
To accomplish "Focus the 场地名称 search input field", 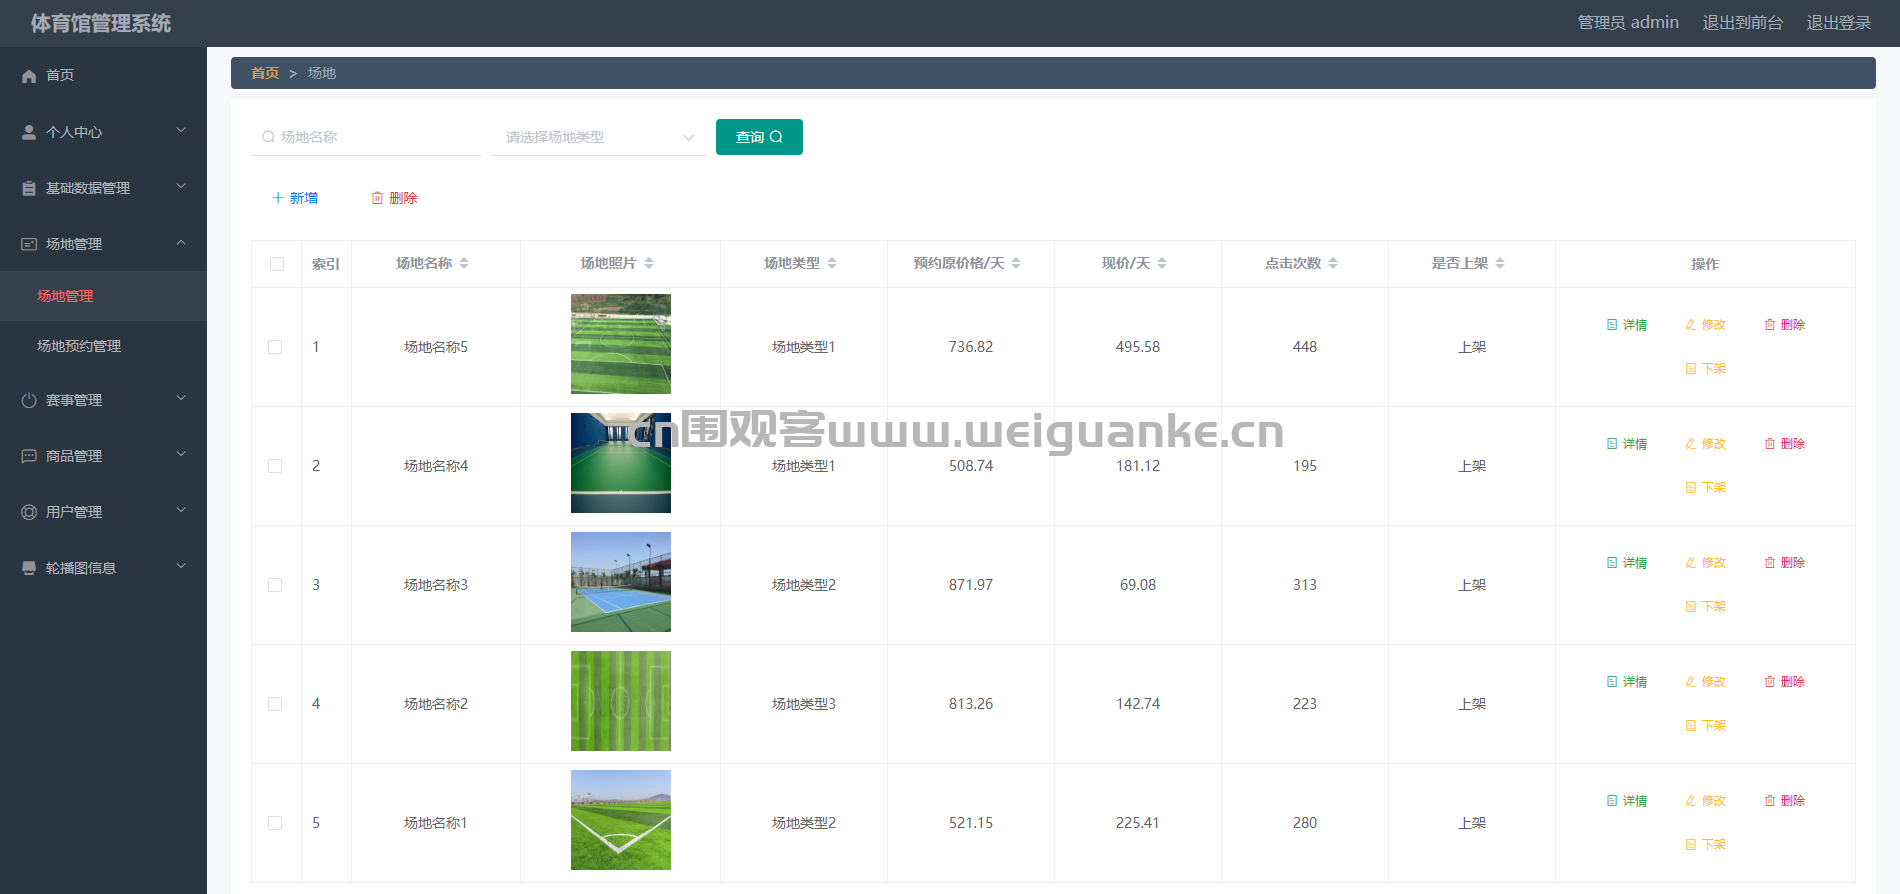I will 366,137.
